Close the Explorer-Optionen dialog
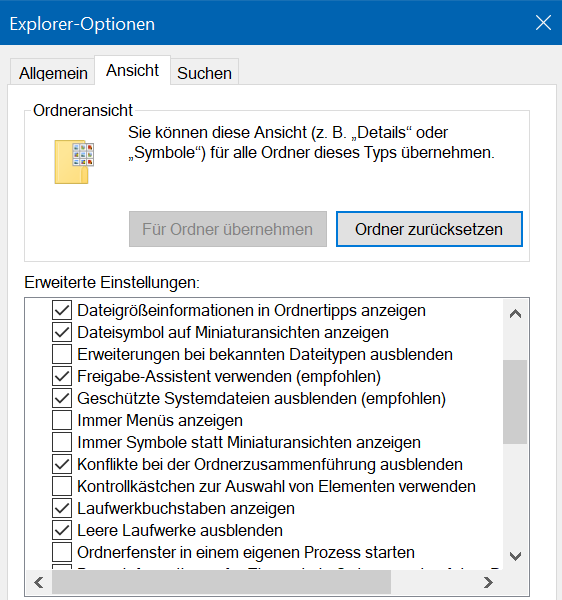 click(x=543, y=23)
